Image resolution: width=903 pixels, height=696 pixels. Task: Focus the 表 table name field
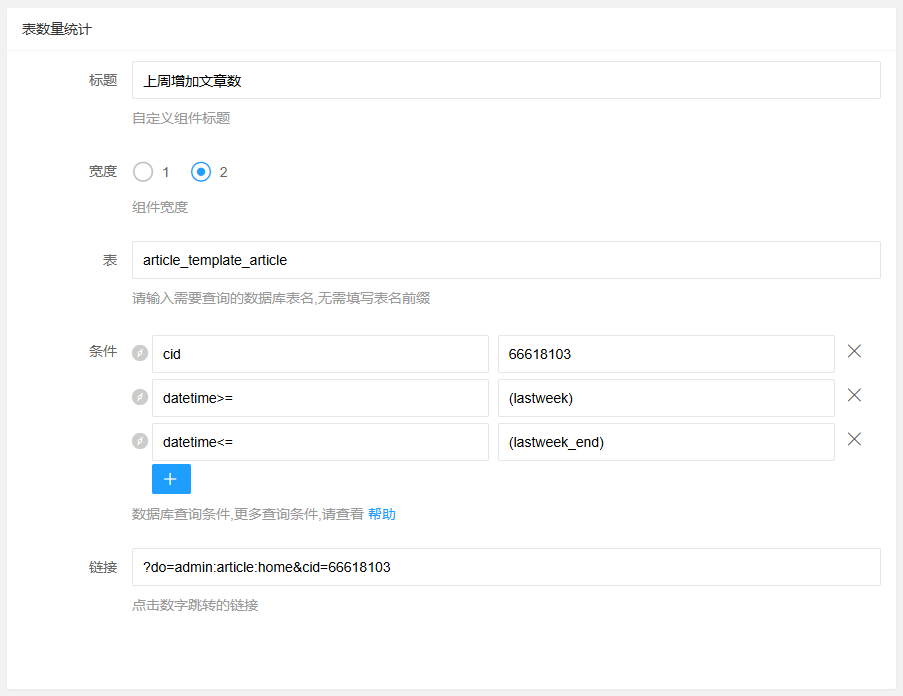coord(506,260)
